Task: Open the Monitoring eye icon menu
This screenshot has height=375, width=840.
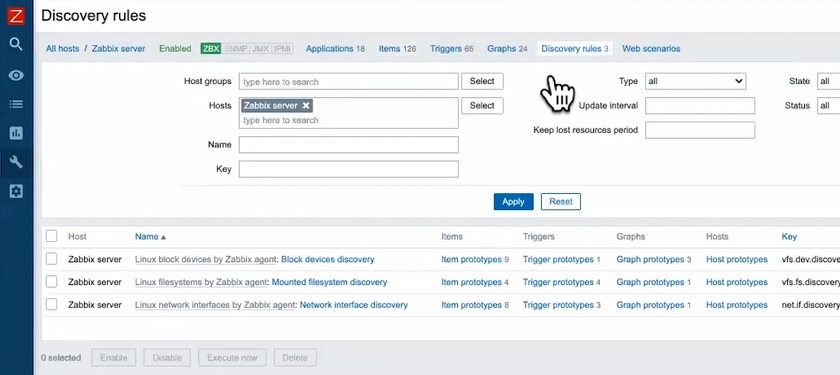Action: tap(16, 75)
